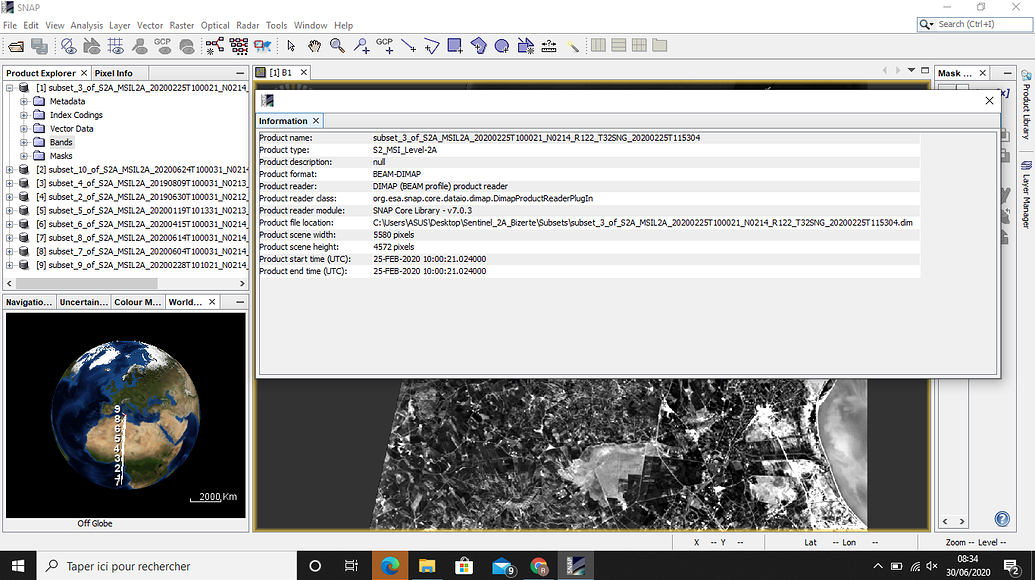This screenshot has width=1035, height=580.
Task: Switch to the Colour Manipulation tab
Action: point(138,301)
